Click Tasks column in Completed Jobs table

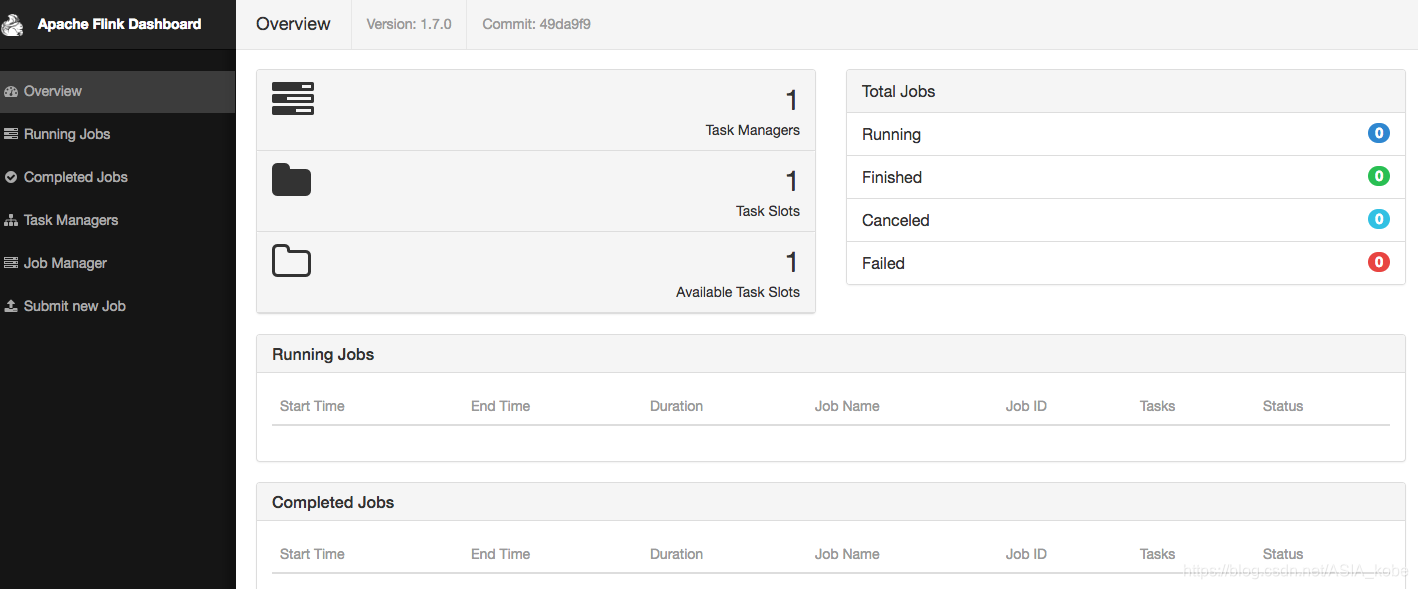pos(1157,554)
